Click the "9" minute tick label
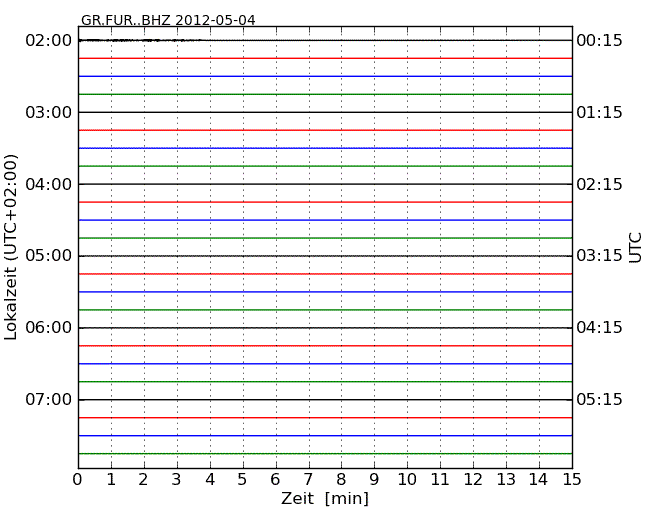This screenshot has width=650, height=520. tap(374, 479)
